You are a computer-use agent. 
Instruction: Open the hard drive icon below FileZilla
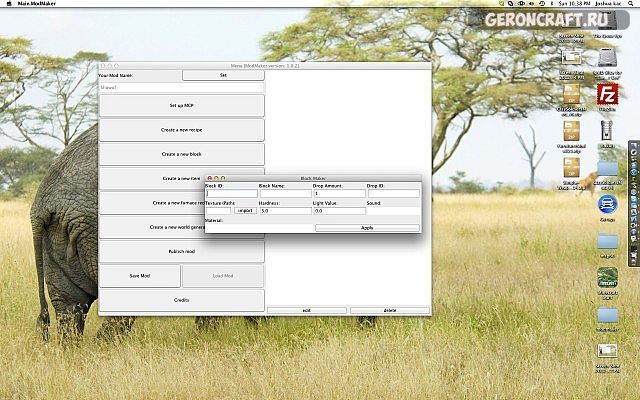[x=606, y=128]
